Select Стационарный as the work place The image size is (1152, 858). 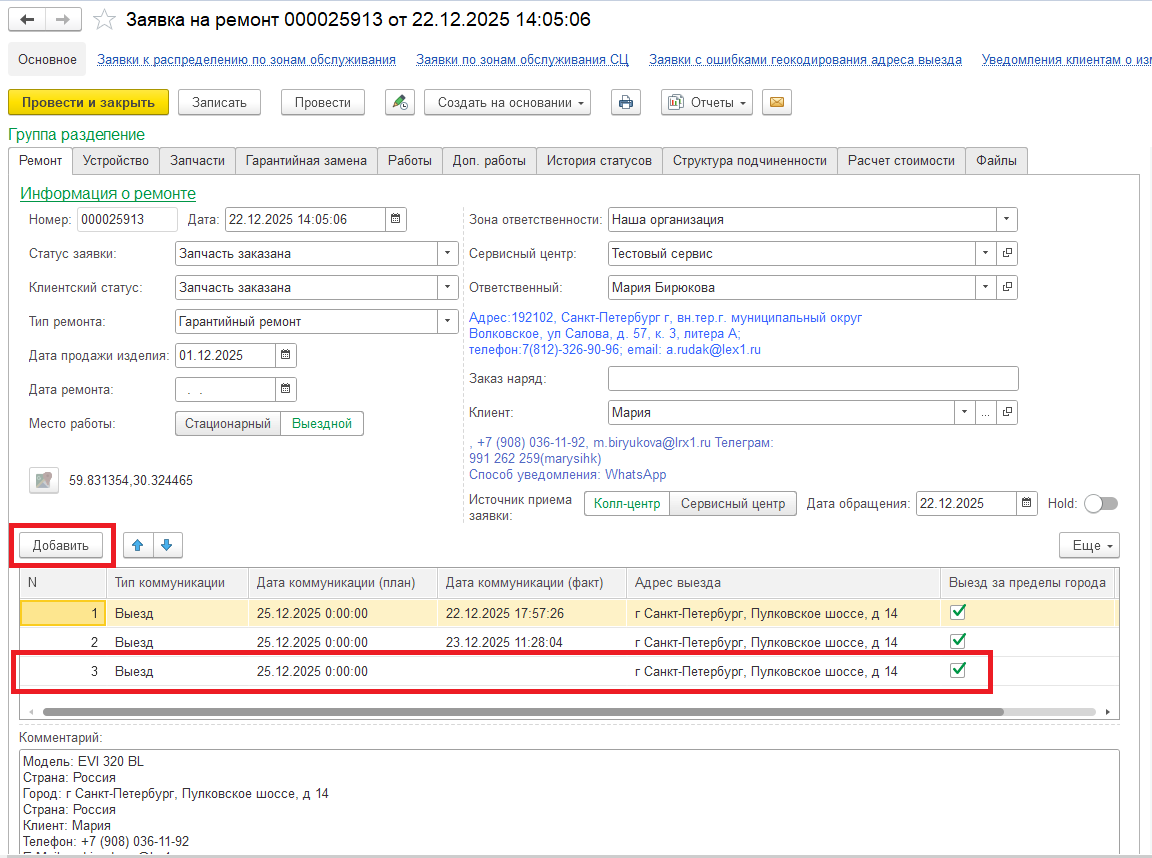click(227, 423)
